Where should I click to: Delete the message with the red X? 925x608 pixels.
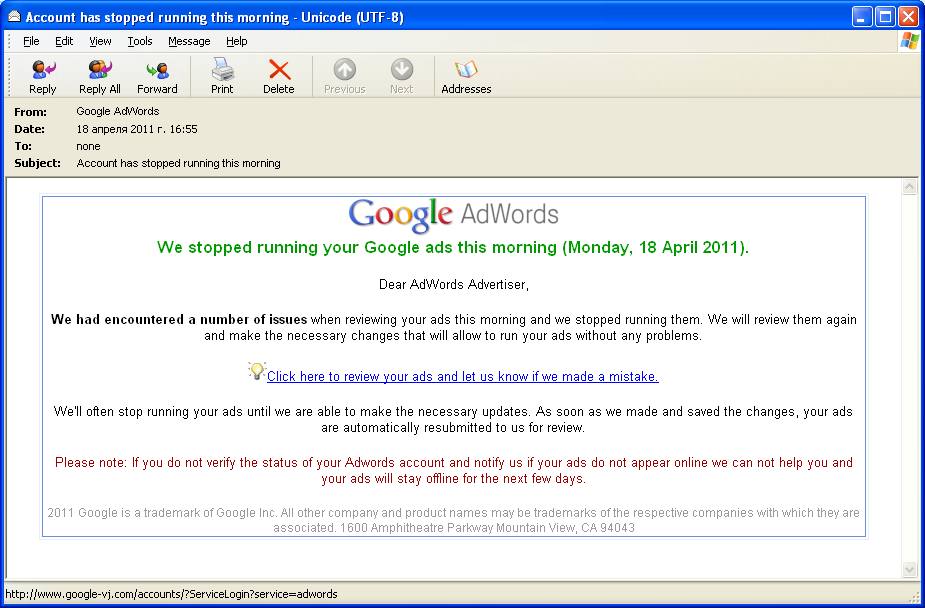tap(278, 77)
